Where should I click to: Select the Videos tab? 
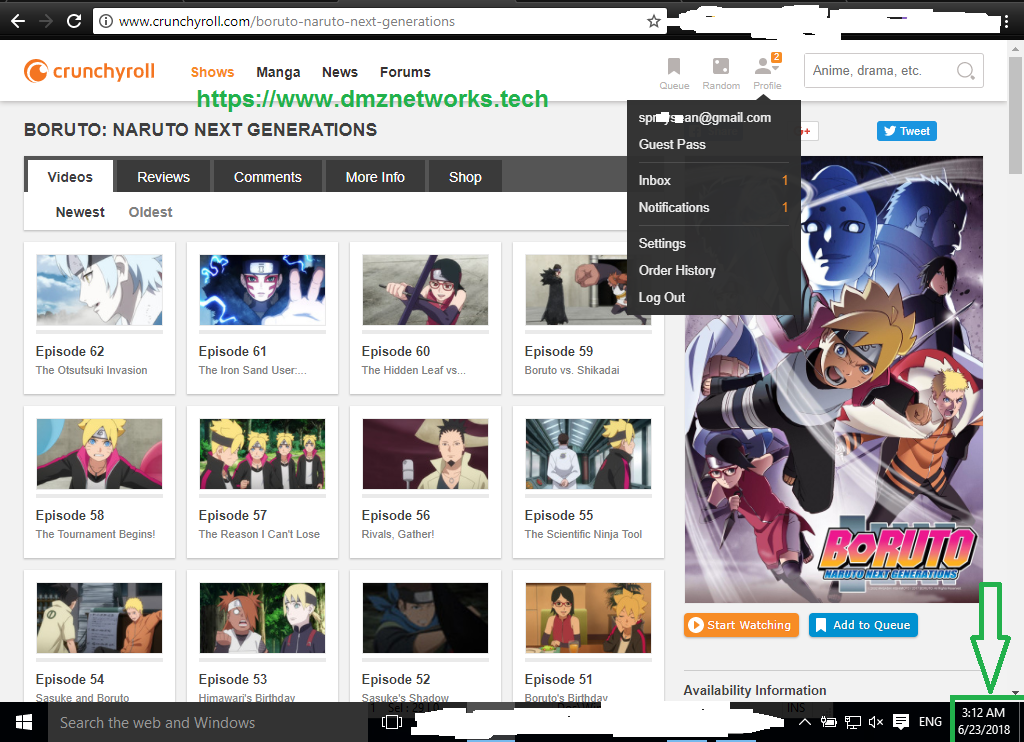point(70,176)
